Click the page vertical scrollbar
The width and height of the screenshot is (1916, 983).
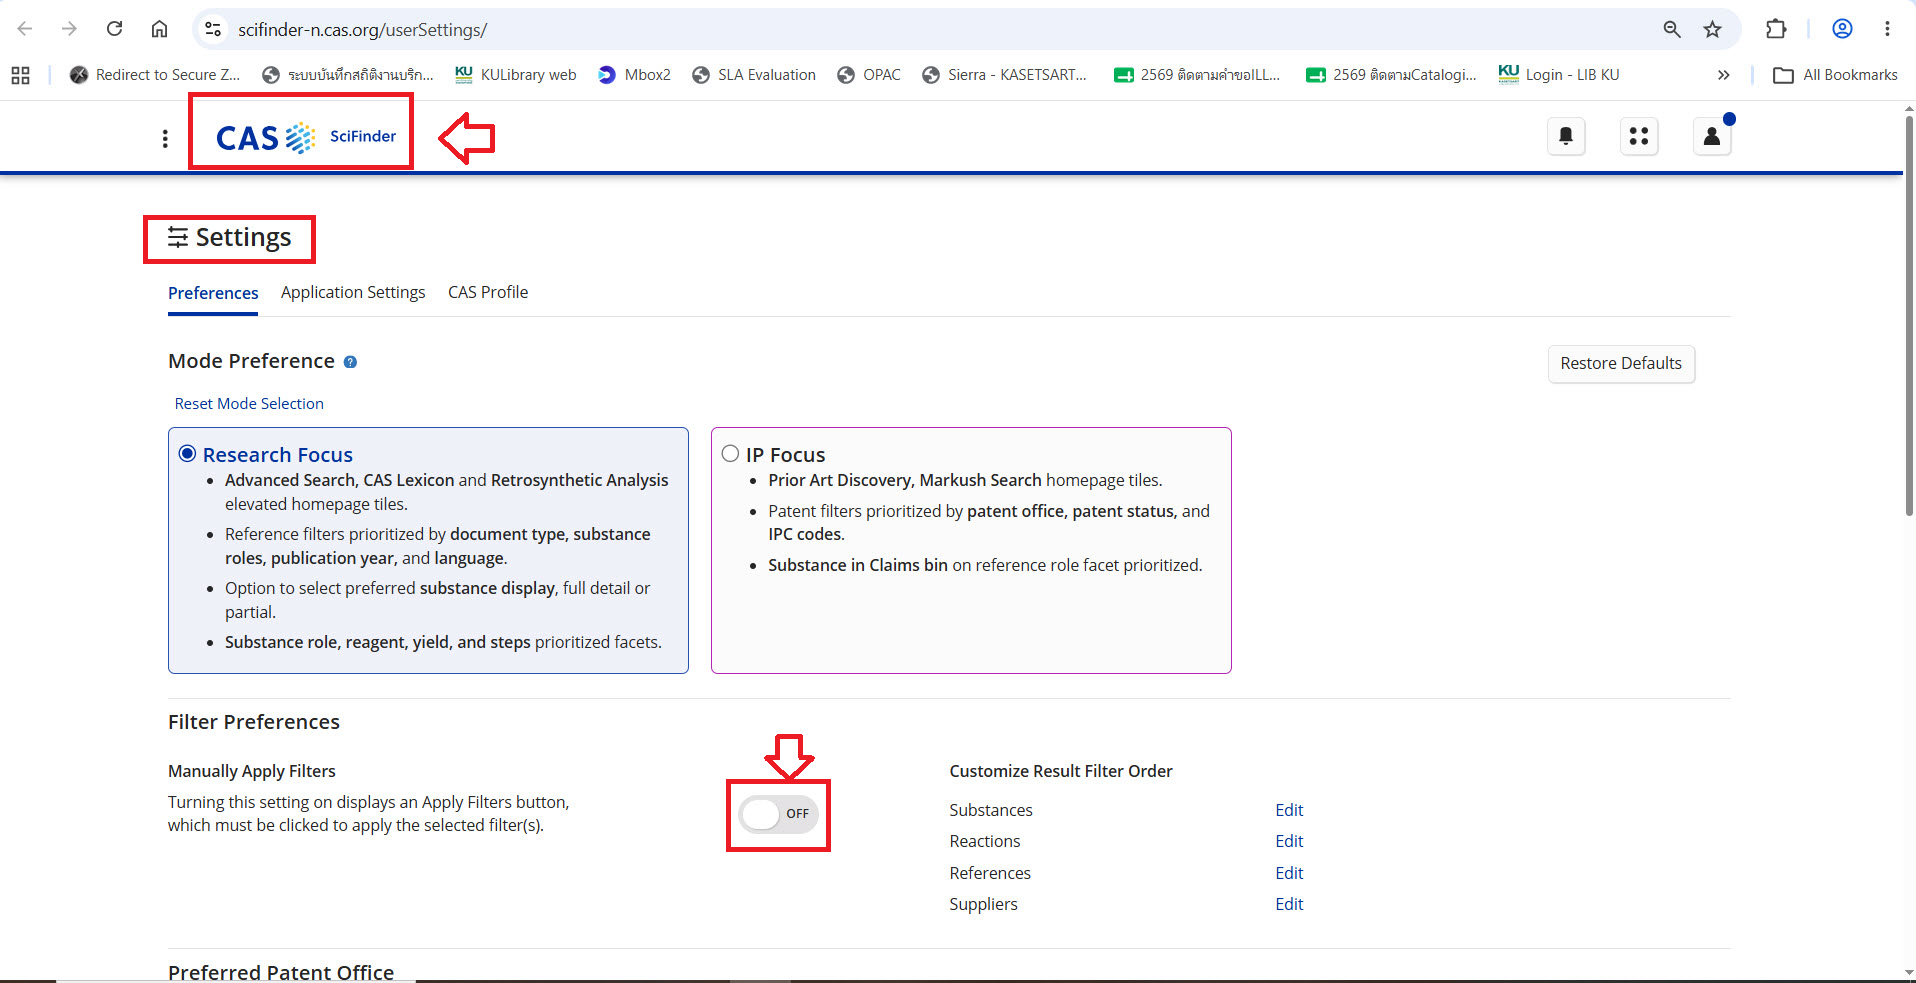1909,316
